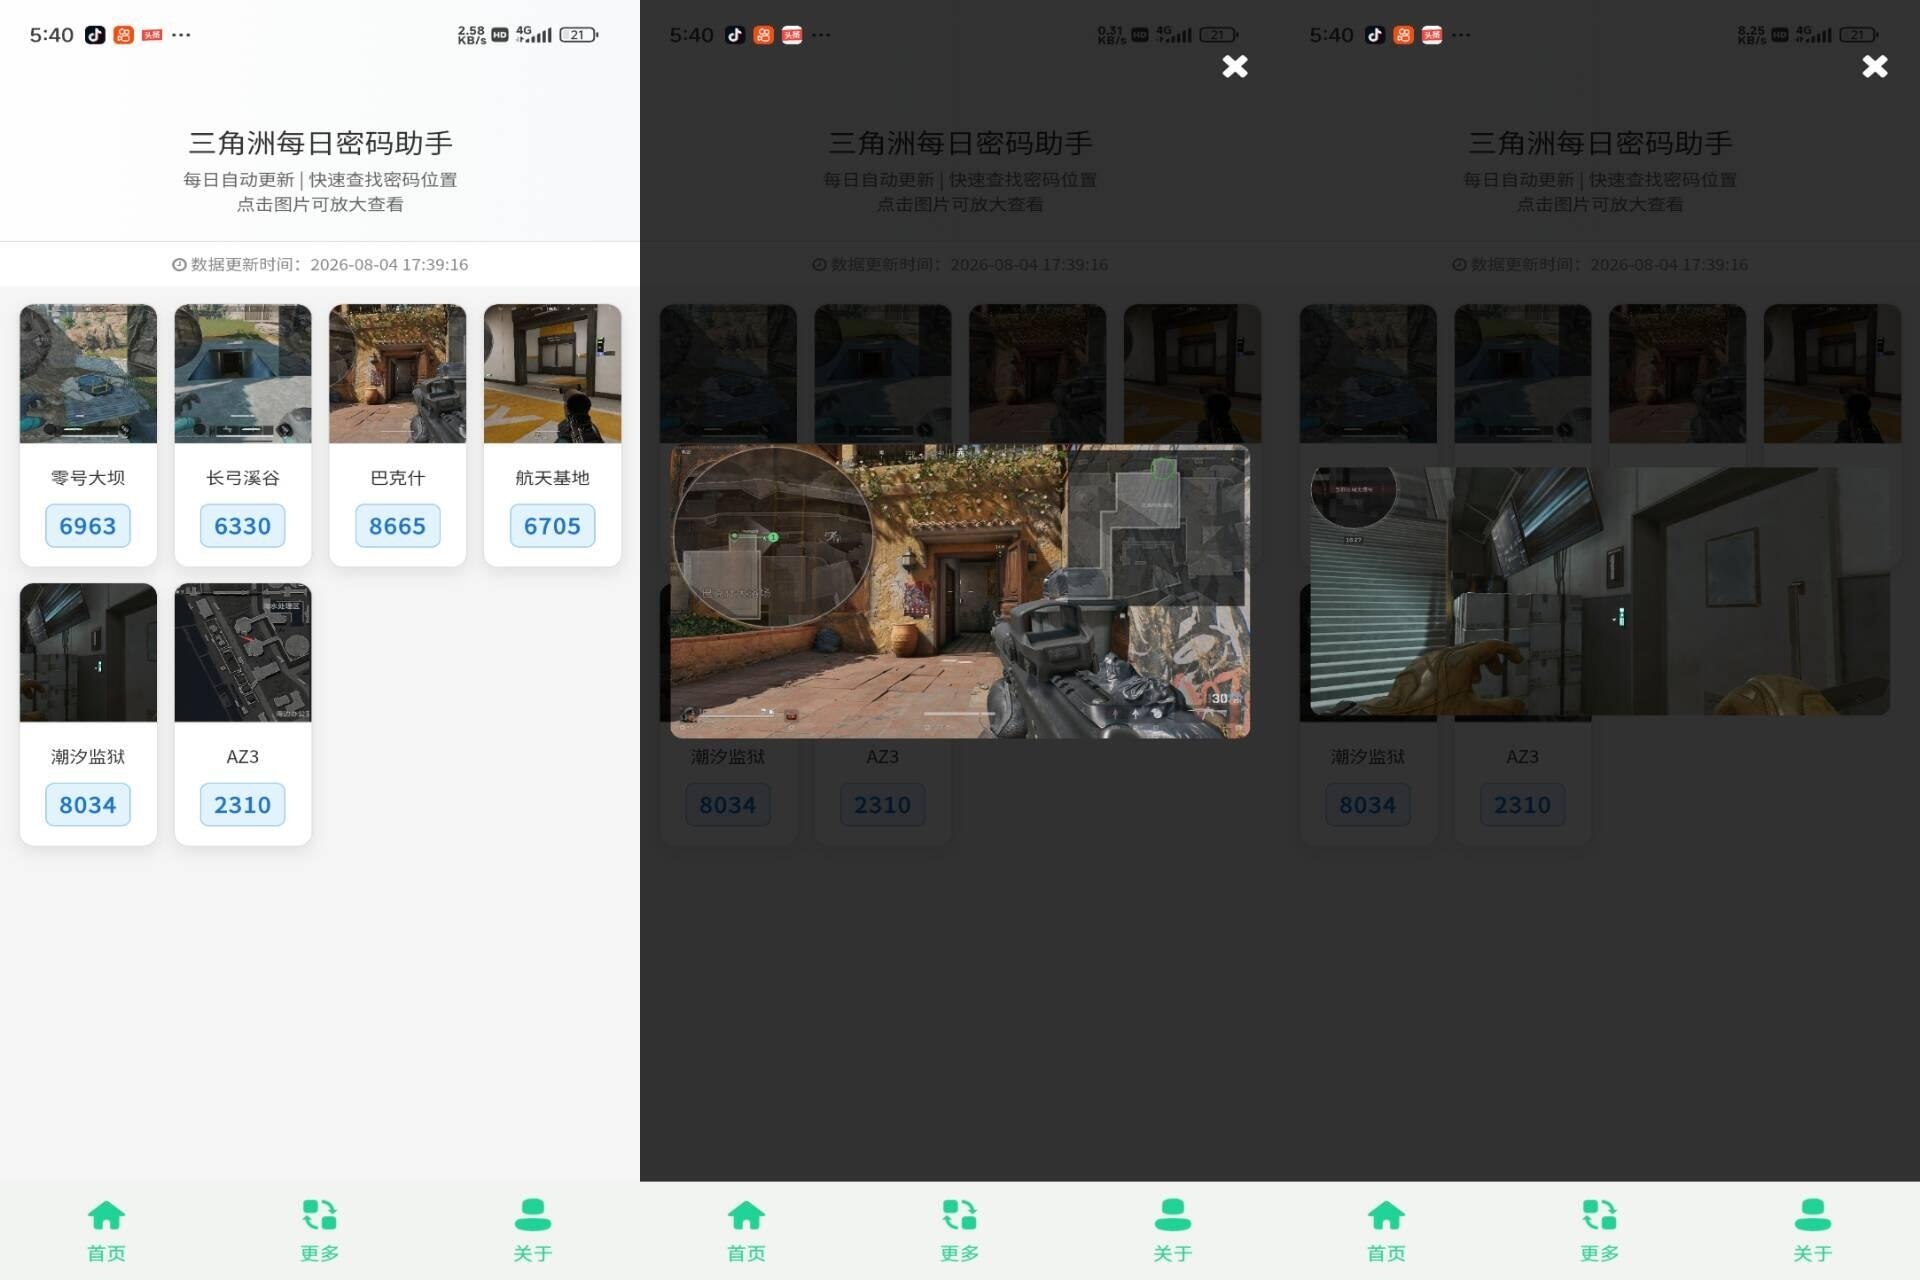1920x1280 pixels.
Task: Click the 8.25 KB/s network speed readout
Action: pyautogui.click(x=1751, y=35)
